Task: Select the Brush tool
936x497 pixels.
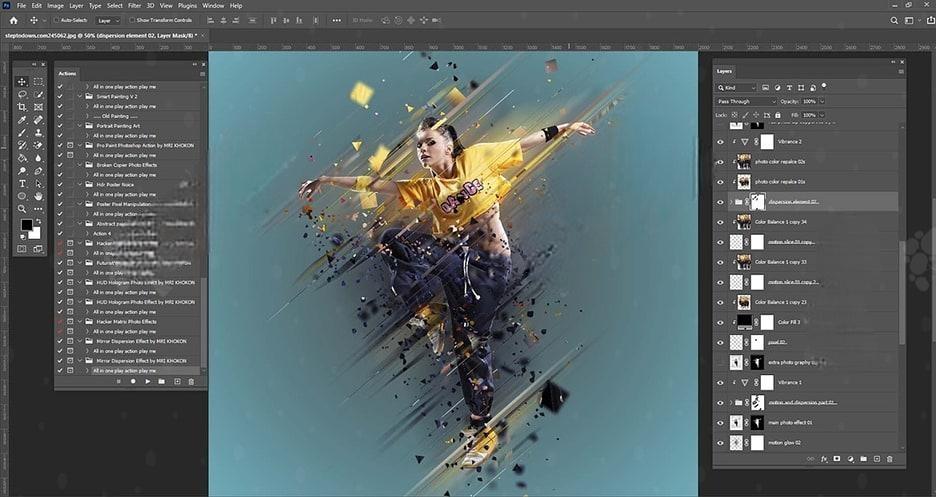Action: click(22, 133)
